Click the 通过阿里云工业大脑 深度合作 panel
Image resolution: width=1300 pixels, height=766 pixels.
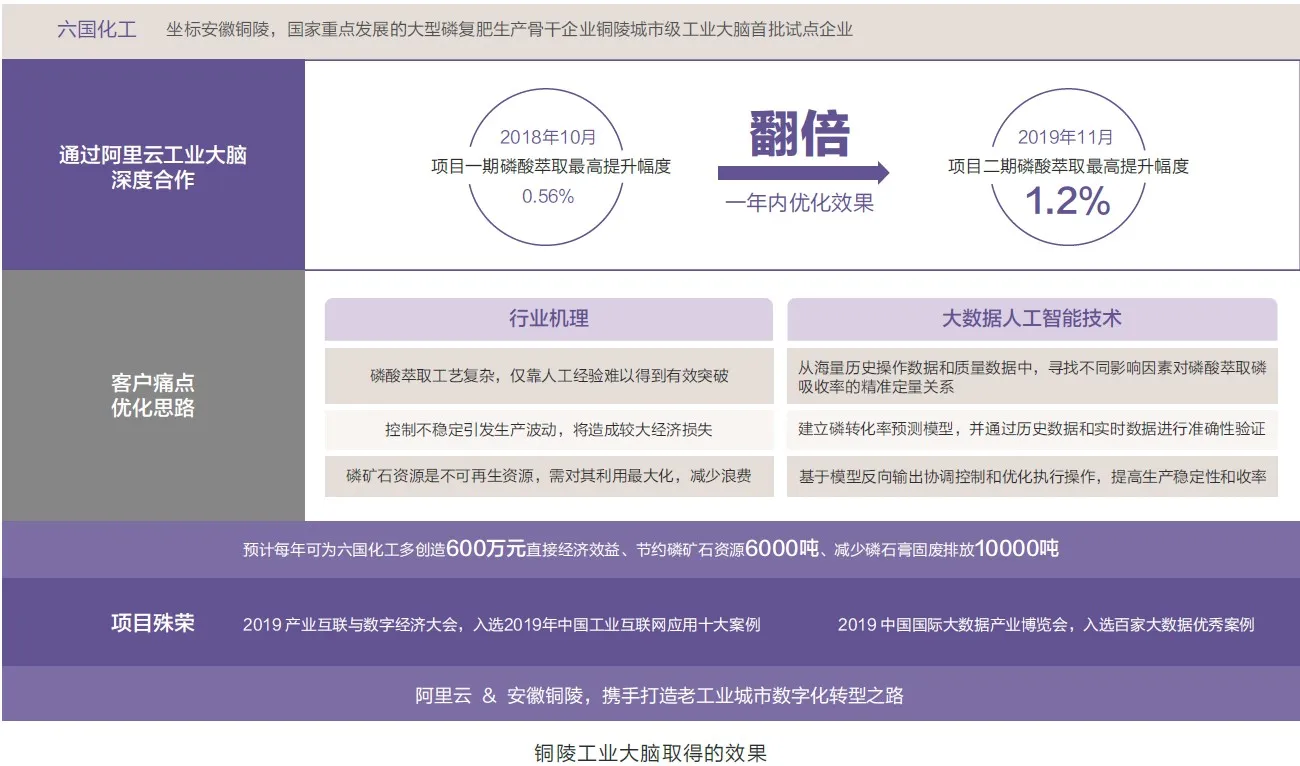click(153, 166)
